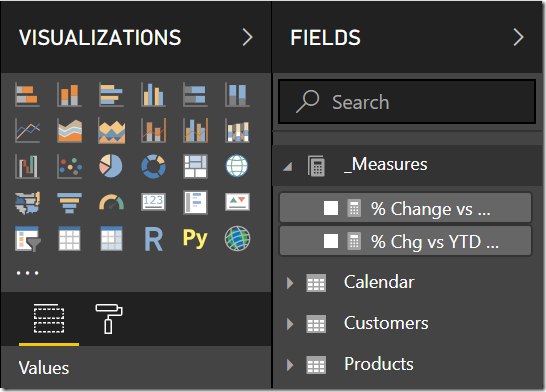This screenshot has width=546, height=392.
Task: Choose the donut chart visual
Action: coord(153,166)
